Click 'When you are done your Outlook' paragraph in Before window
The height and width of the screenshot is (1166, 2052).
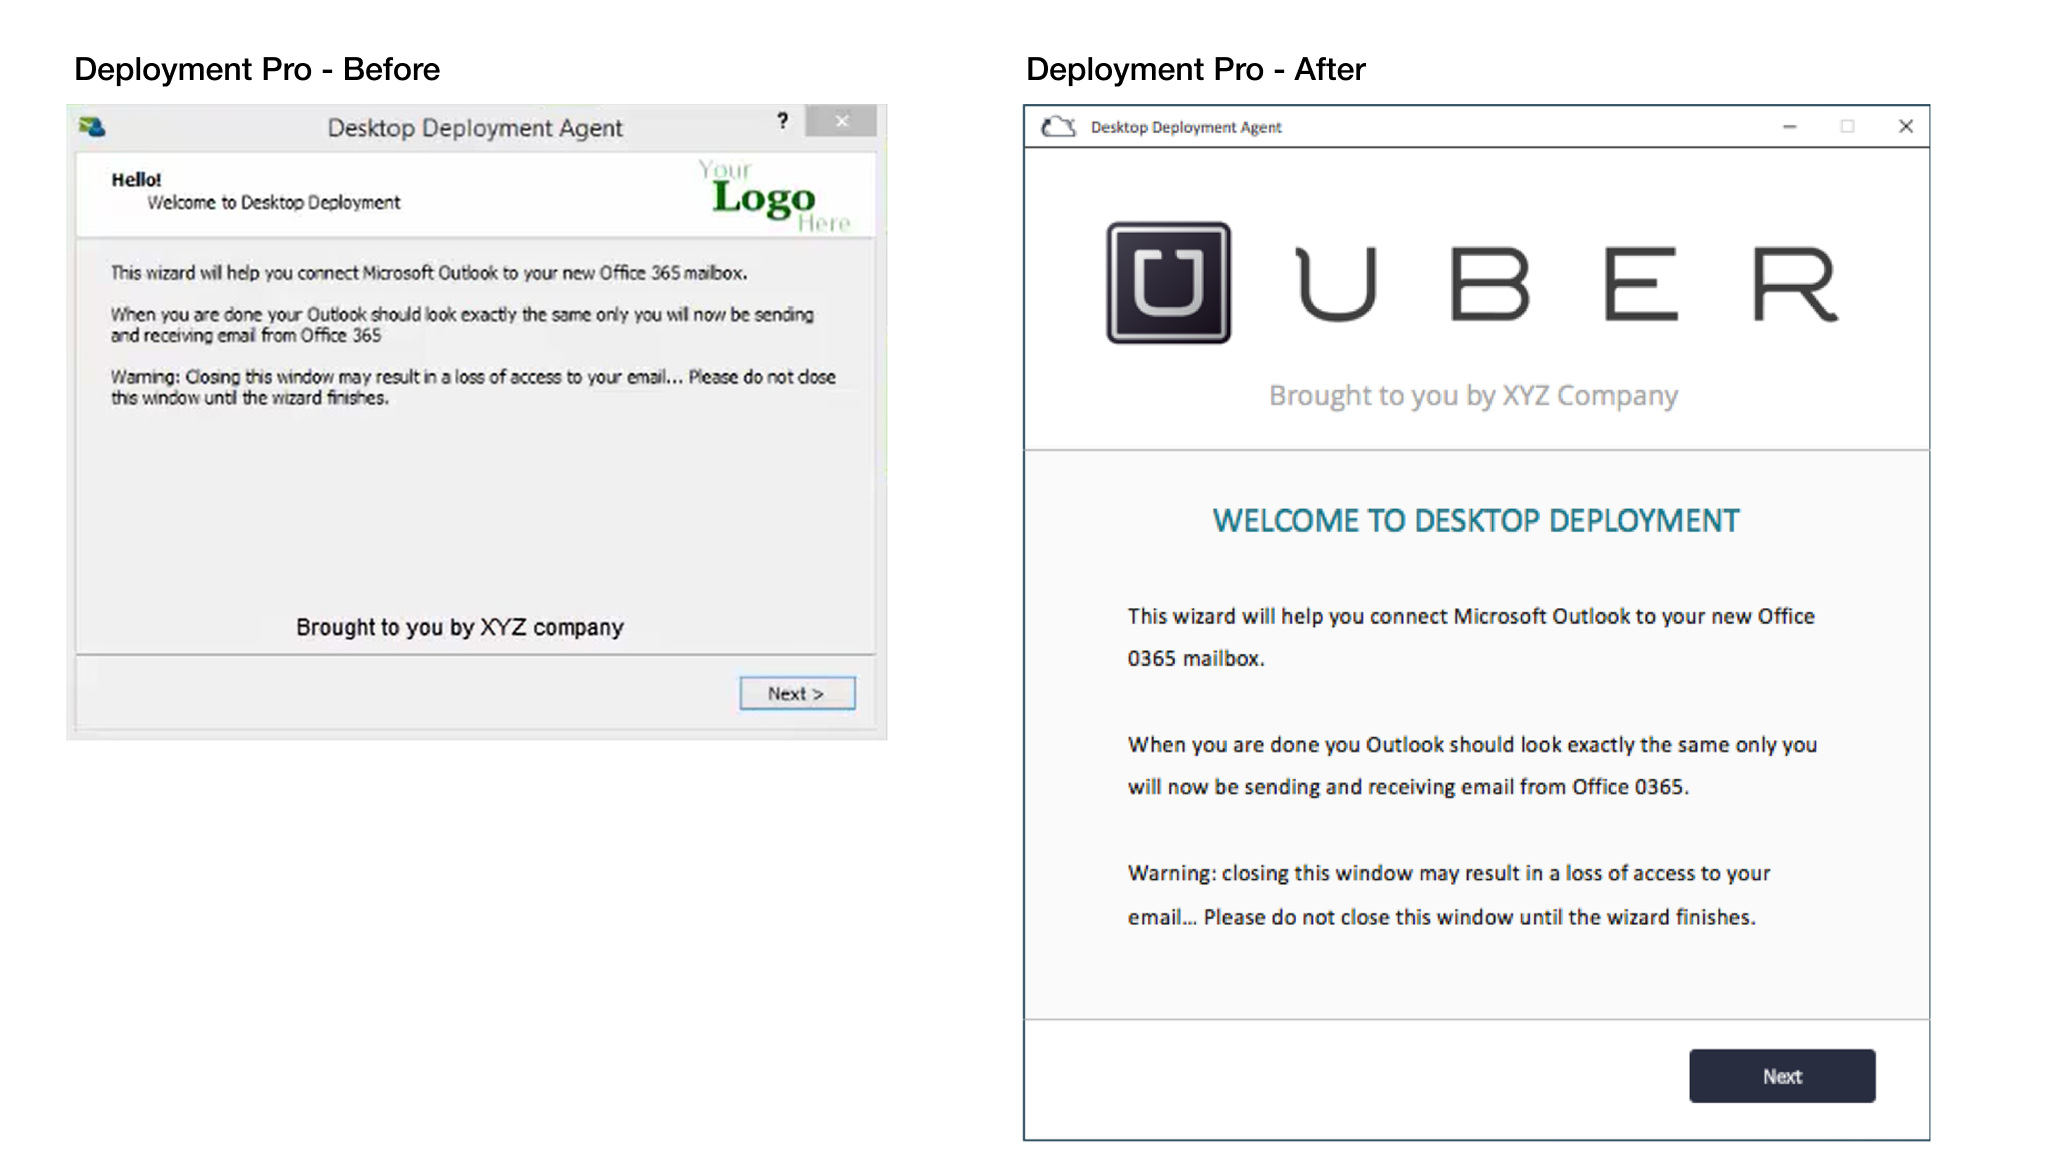(462, 325)
